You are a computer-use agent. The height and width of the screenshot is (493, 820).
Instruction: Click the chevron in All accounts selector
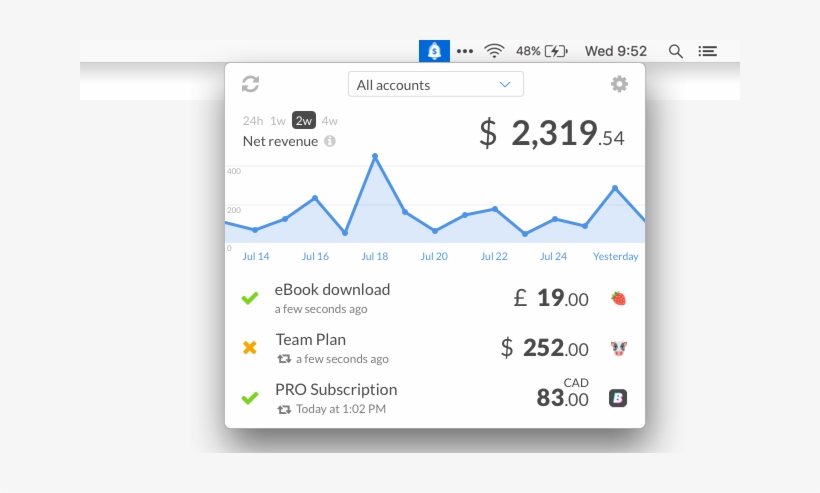coord(505,84)
